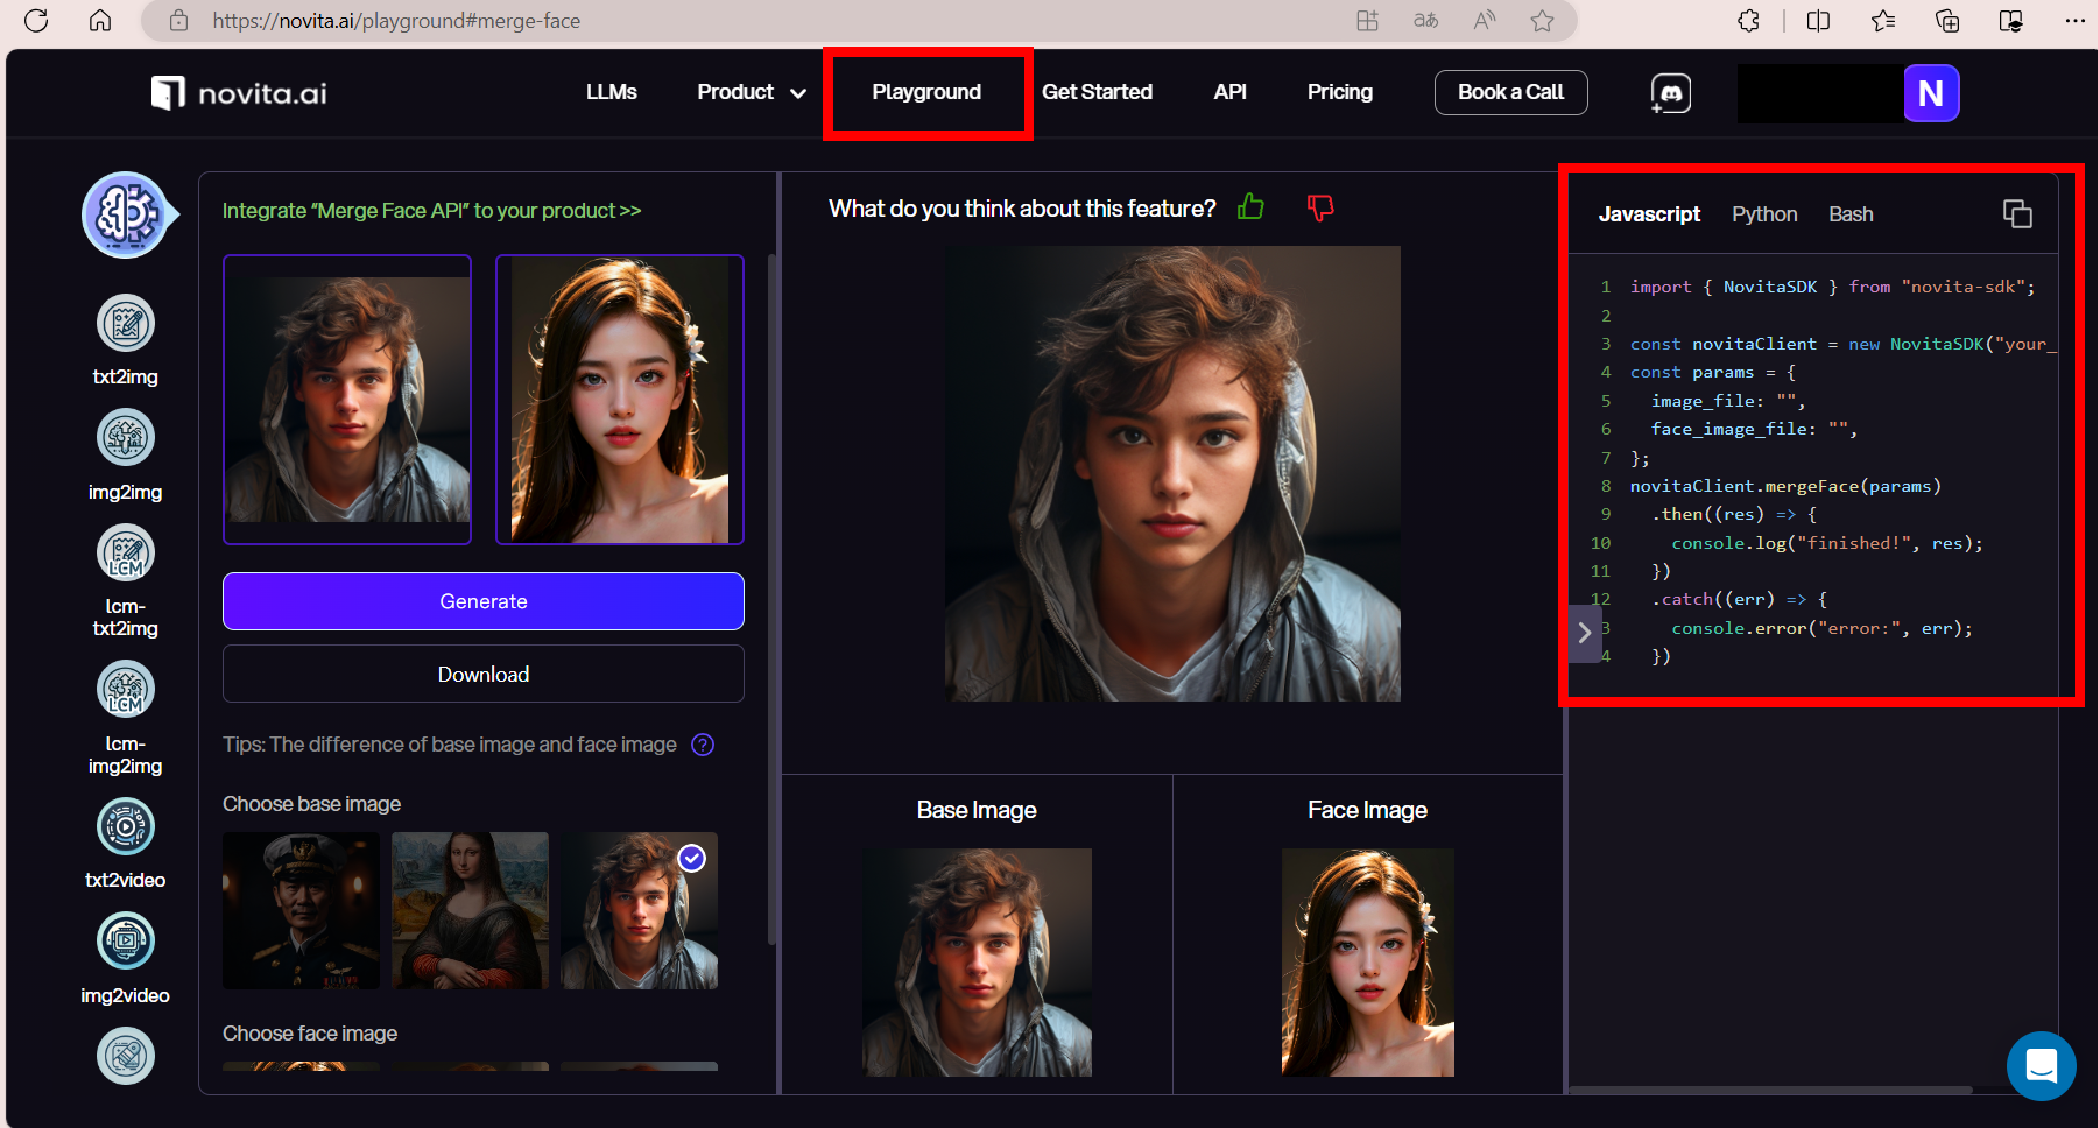Choose the naval officer base image
Screen dimensions: 2098x1128
click(x=301, y=910)
